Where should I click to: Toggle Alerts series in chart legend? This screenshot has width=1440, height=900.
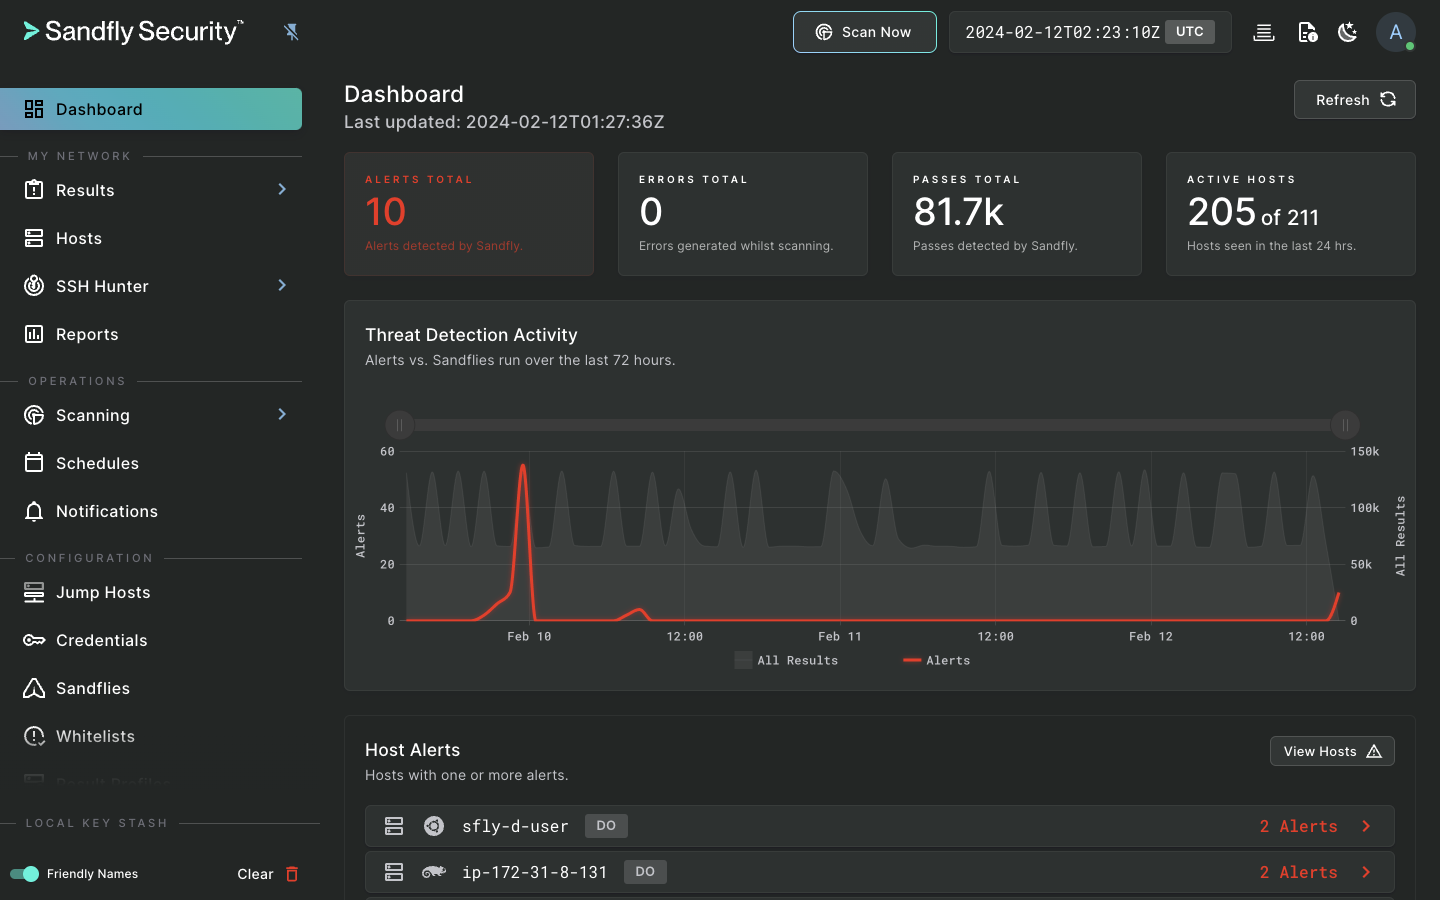[x=936, y=660]
